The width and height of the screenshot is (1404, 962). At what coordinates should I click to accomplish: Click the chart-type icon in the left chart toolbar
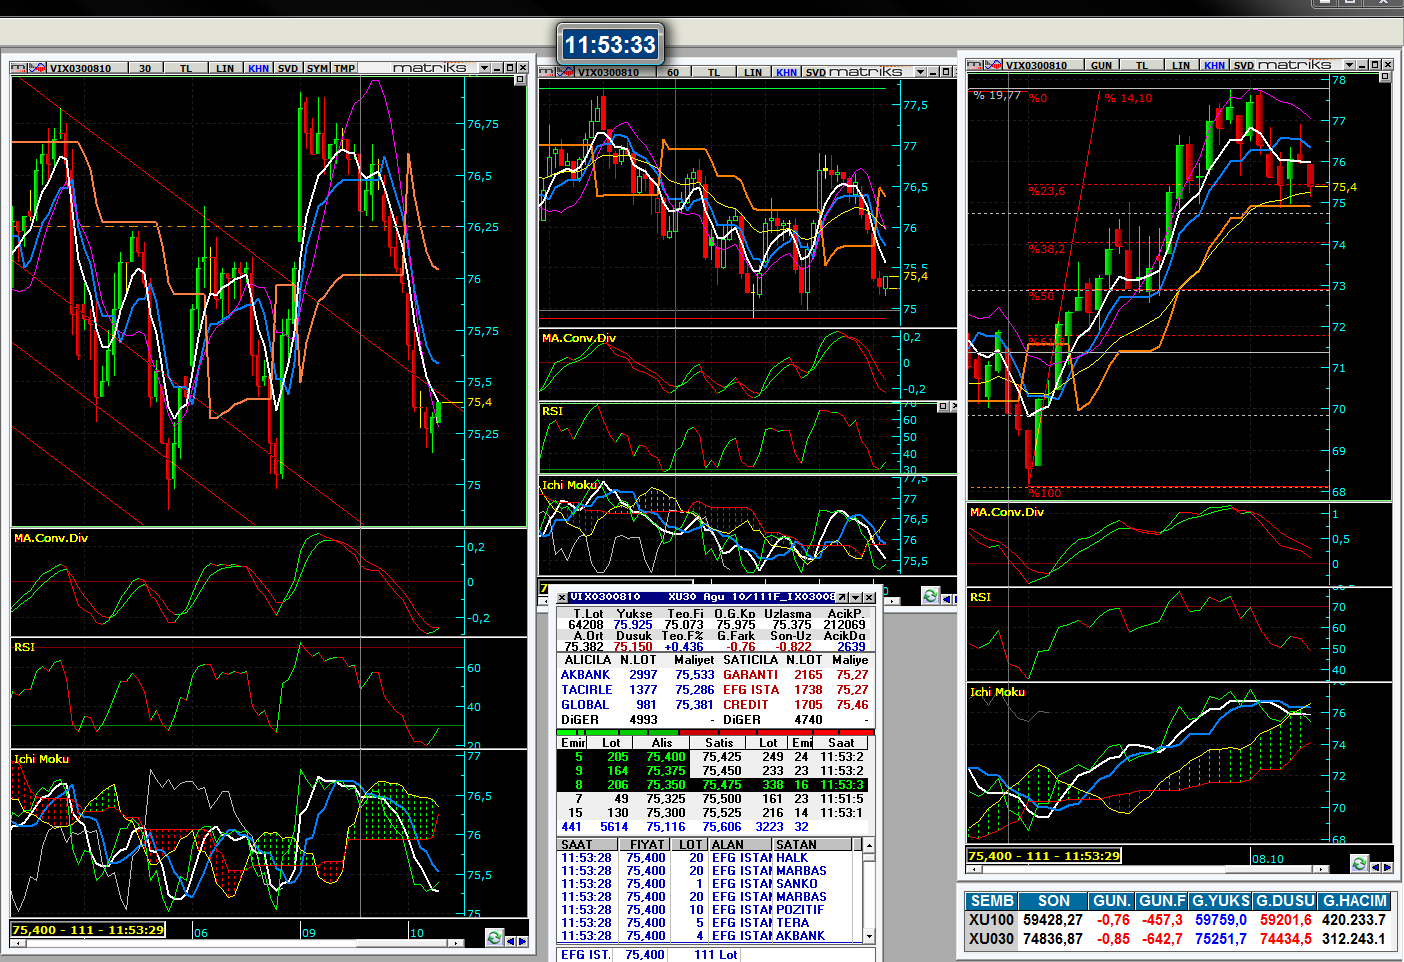click(38, 68)
